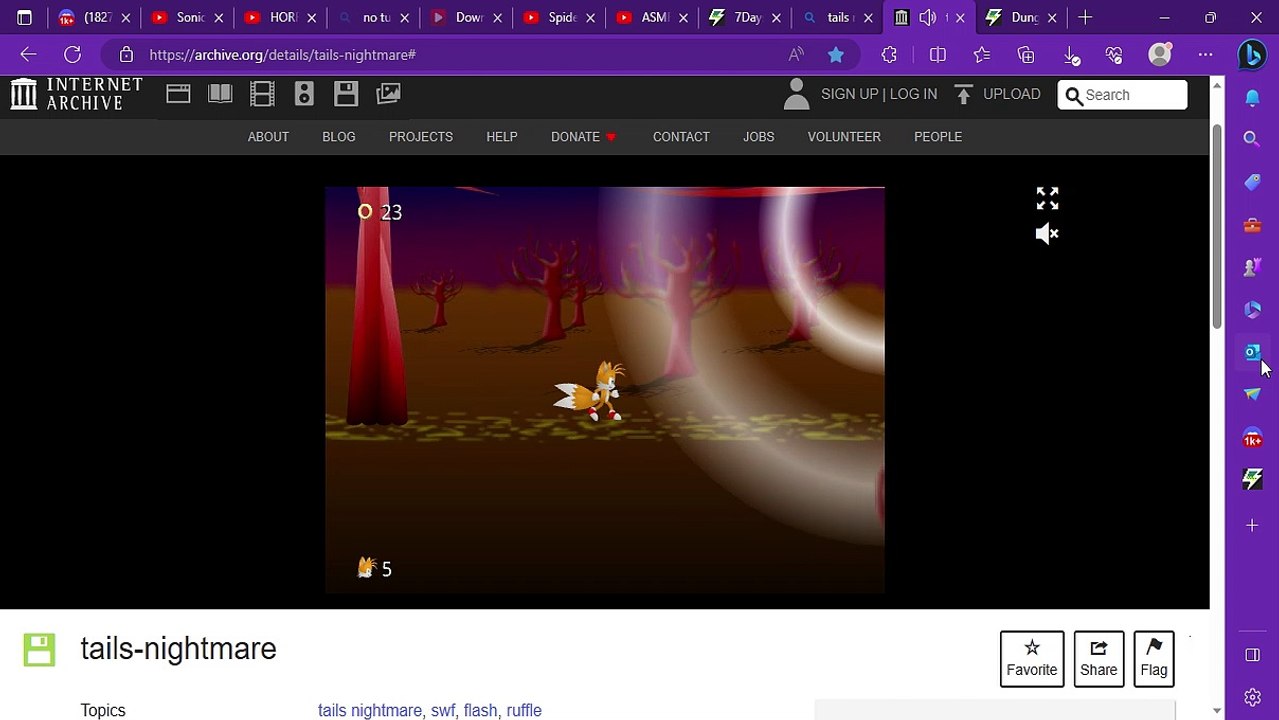Open the VOLUNTEER link
The image size is (1279, 720).
point(844,137)
